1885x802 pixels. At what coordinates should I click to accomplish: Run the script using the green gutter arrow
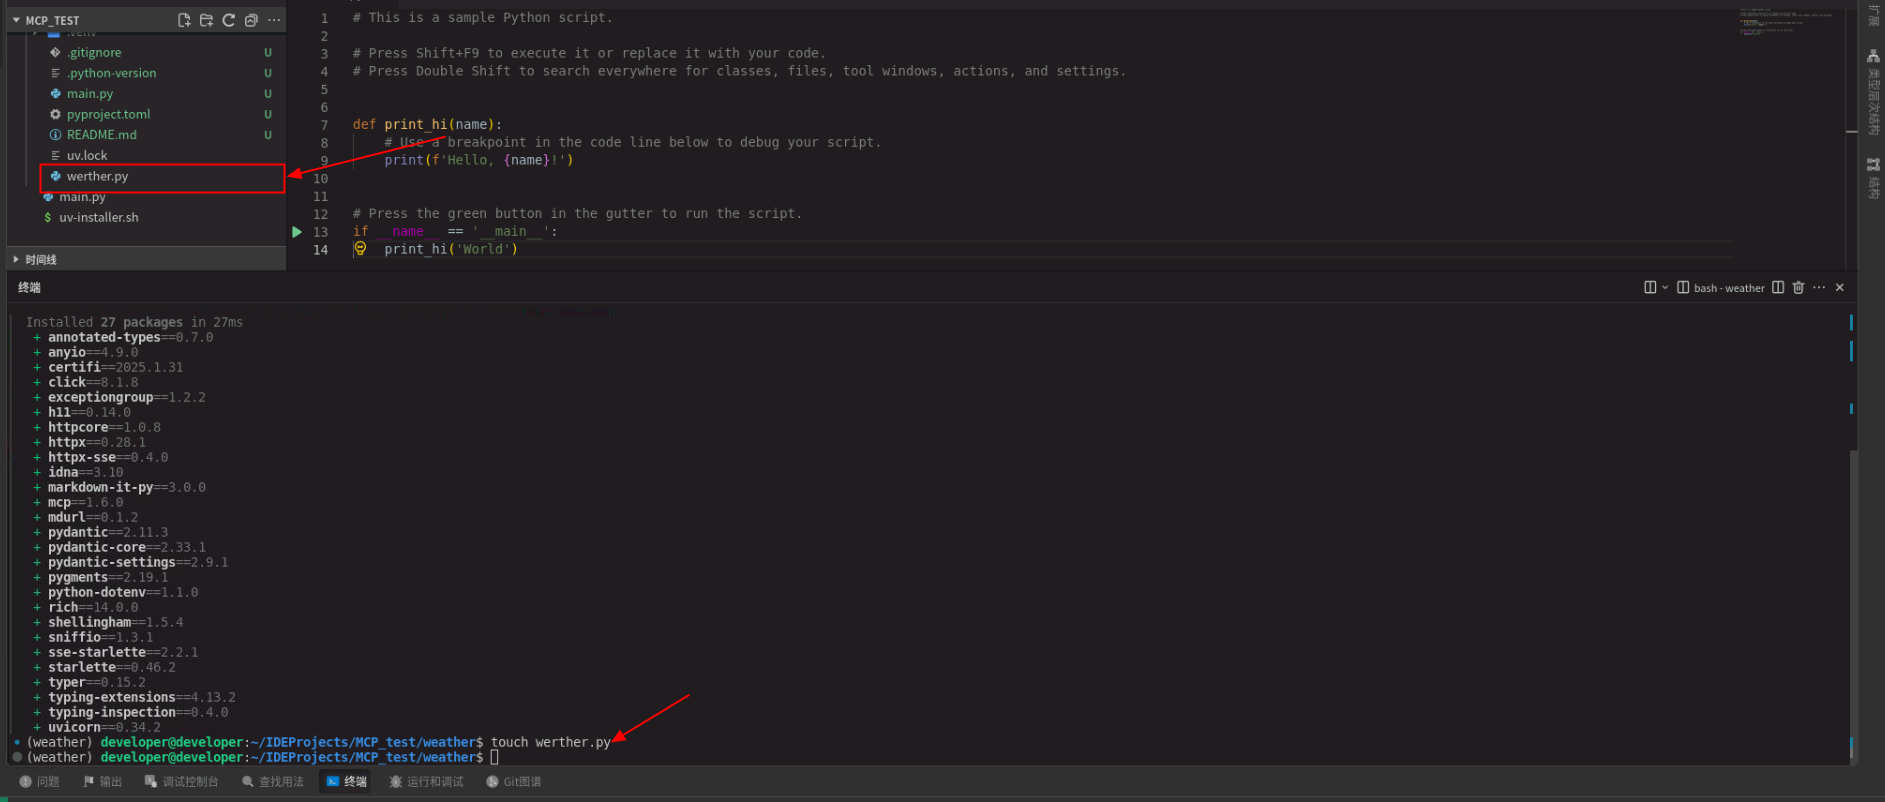tap(296, 232)
